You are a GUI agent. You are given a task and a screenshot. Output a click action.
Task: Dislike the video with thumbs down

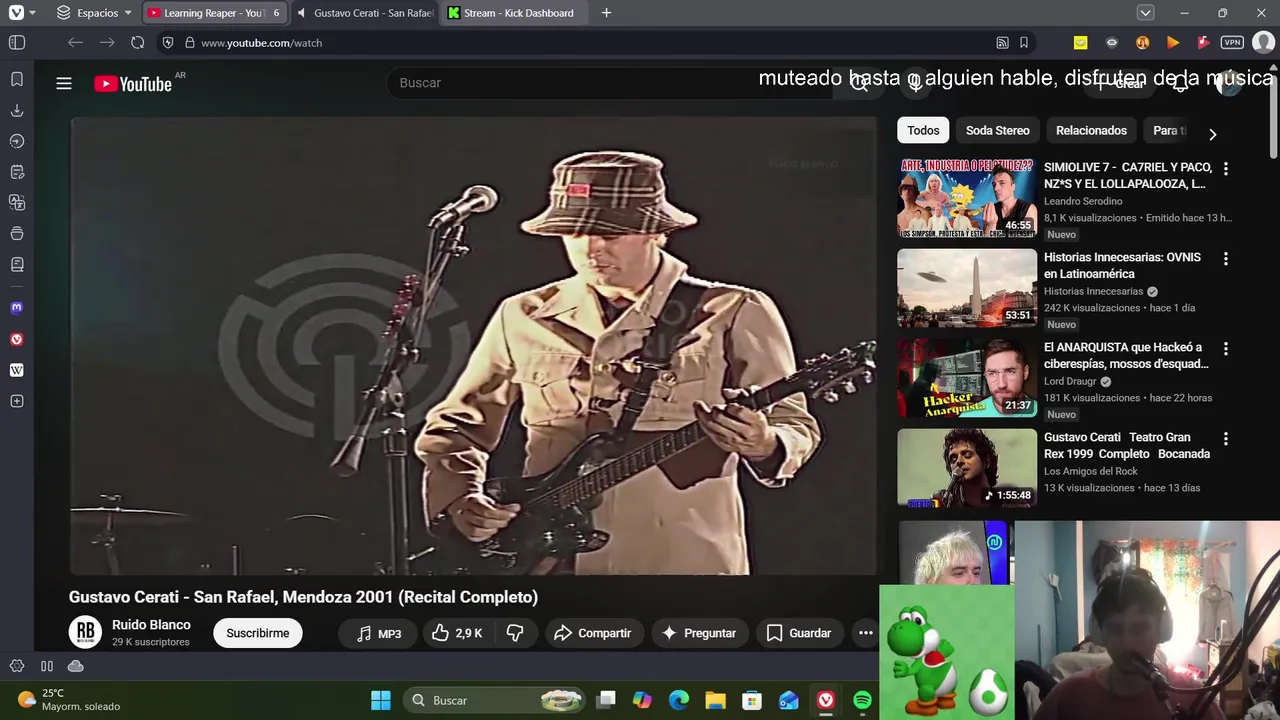pyautogui.click(x=515, y=633)
